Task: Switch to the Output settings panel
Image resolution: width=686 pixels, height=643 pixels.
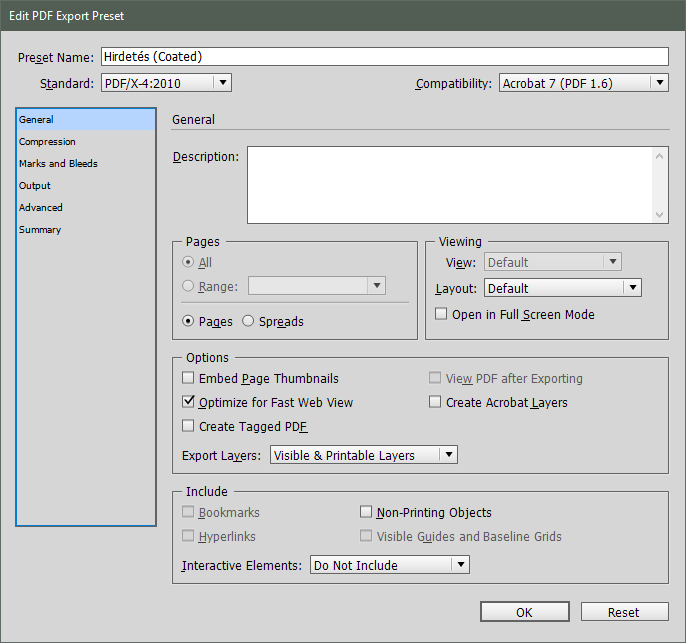Action: coord(35,186)
